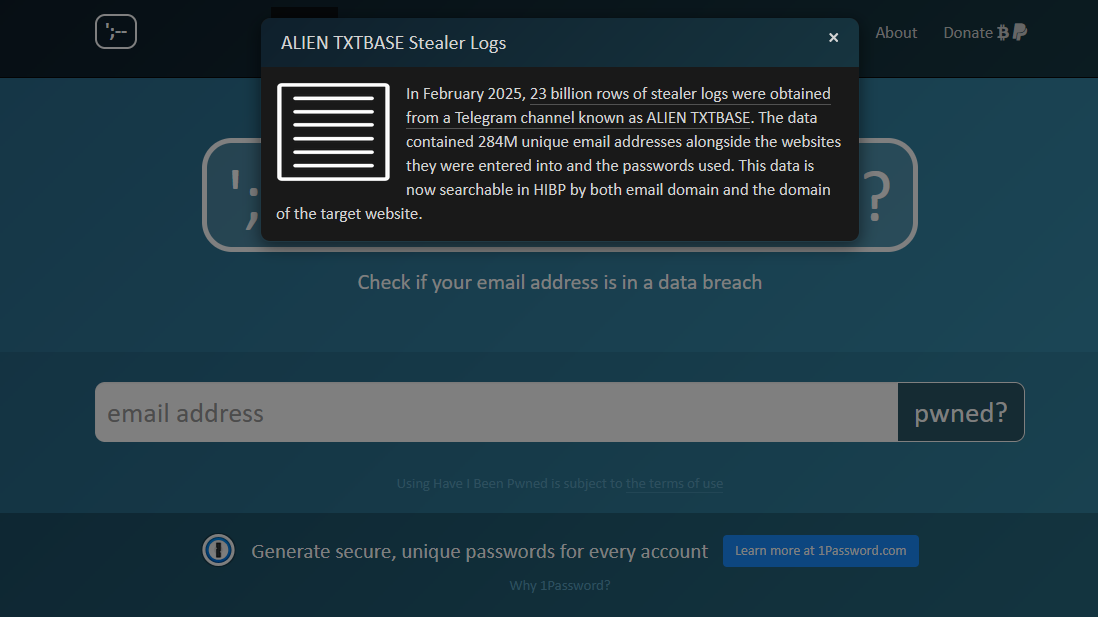Viewport: 1098px width, 617px height.
Task: Click the Bitcoin donate icon
Action: pyautogui.click(x=1003, y=33)
